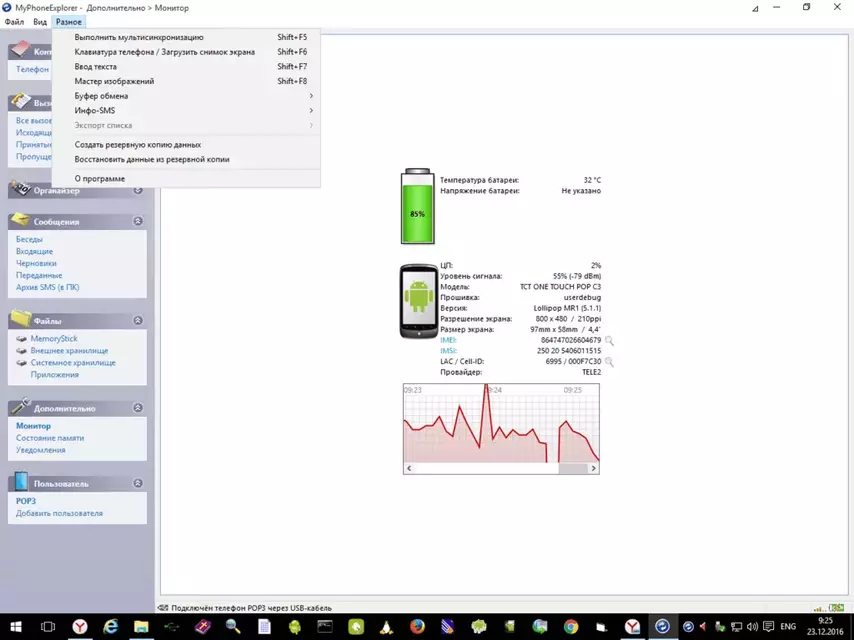
Task: Expand the Буфер обмена submenu arrow
Action: coord(311,96)
